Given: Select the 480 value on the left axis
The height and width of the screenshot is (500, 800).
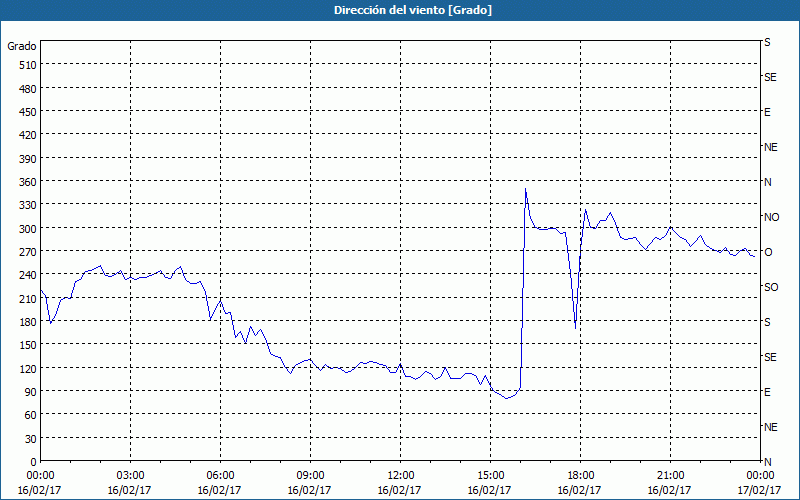Looking at the screenshot, I should point(28,88).
